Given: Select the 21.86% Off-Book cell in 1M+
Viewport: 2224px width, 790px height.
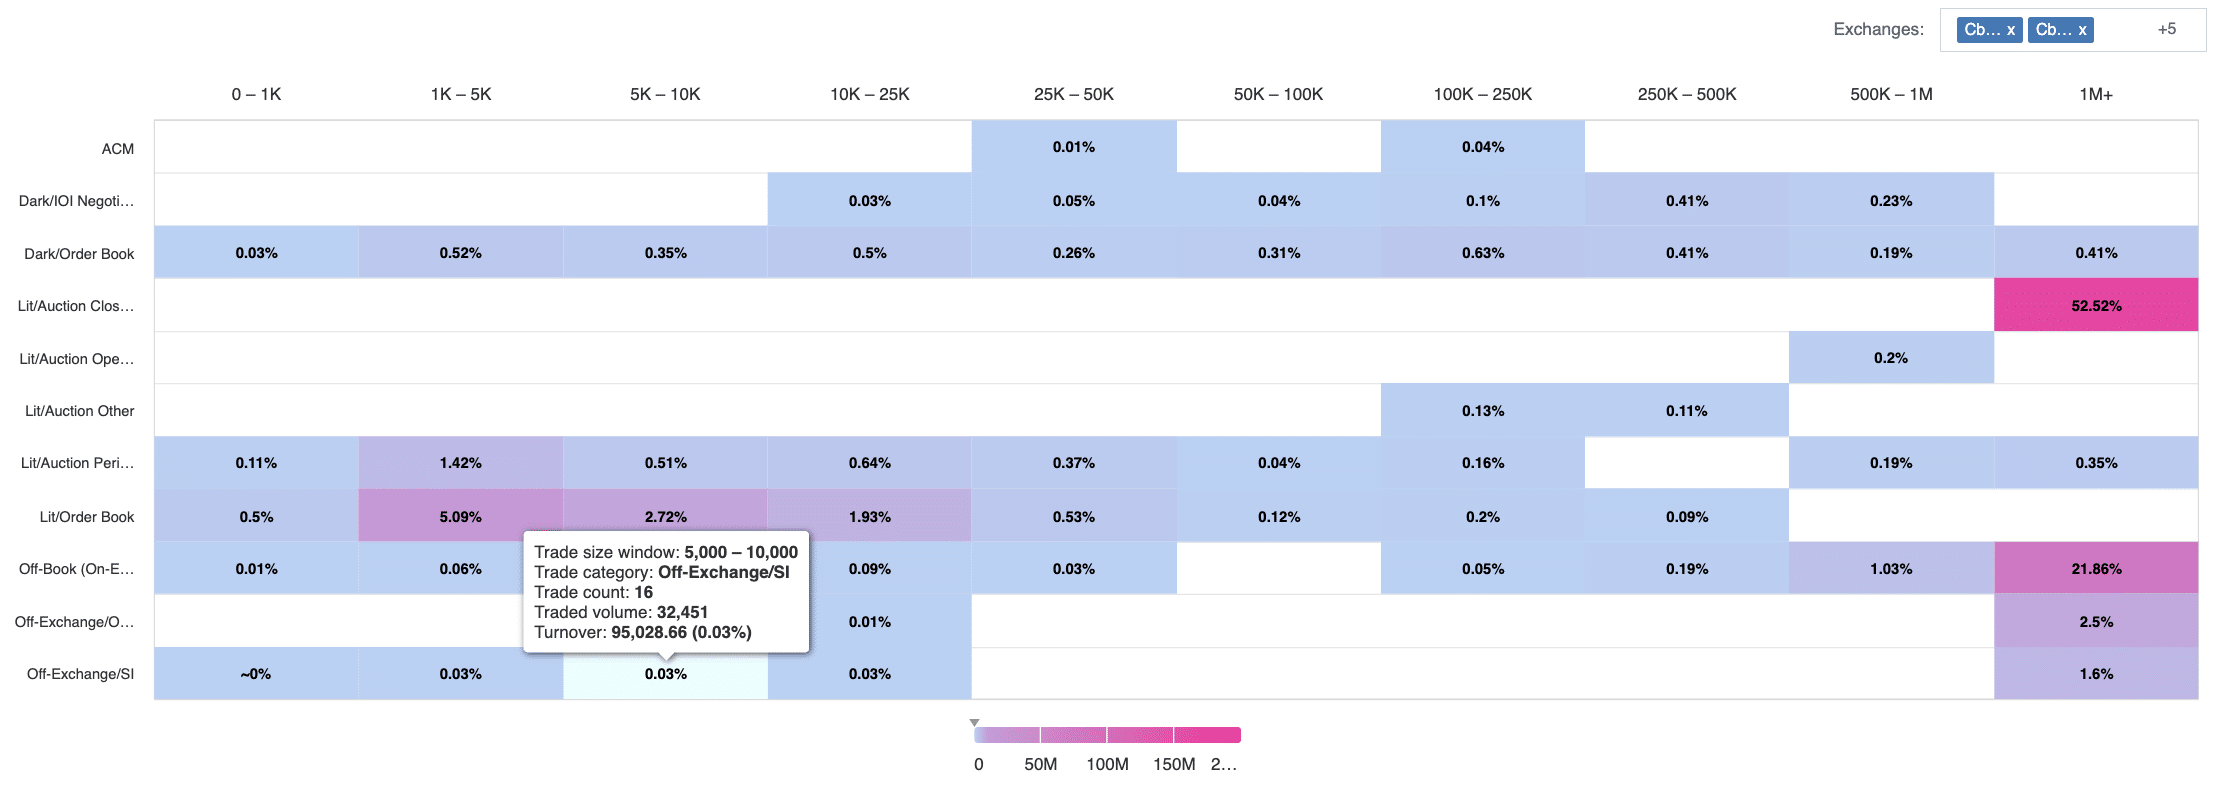Looking at the screenshot, I should 2095,568.
